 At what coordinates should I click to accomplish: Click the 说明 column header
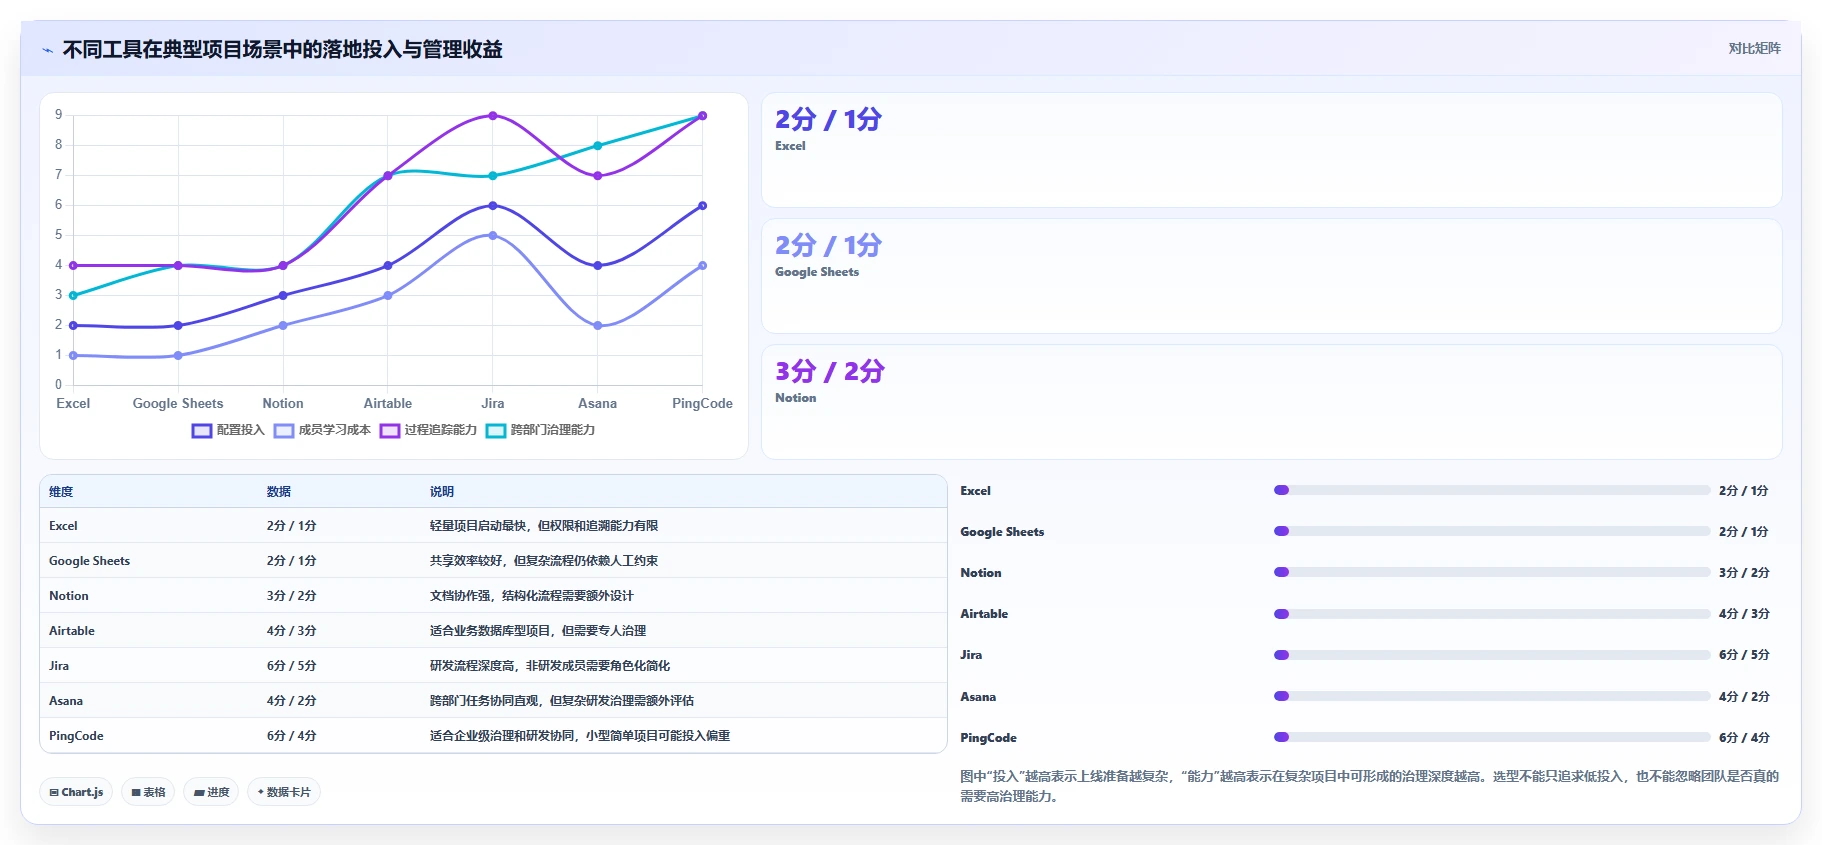coord(442,492)
